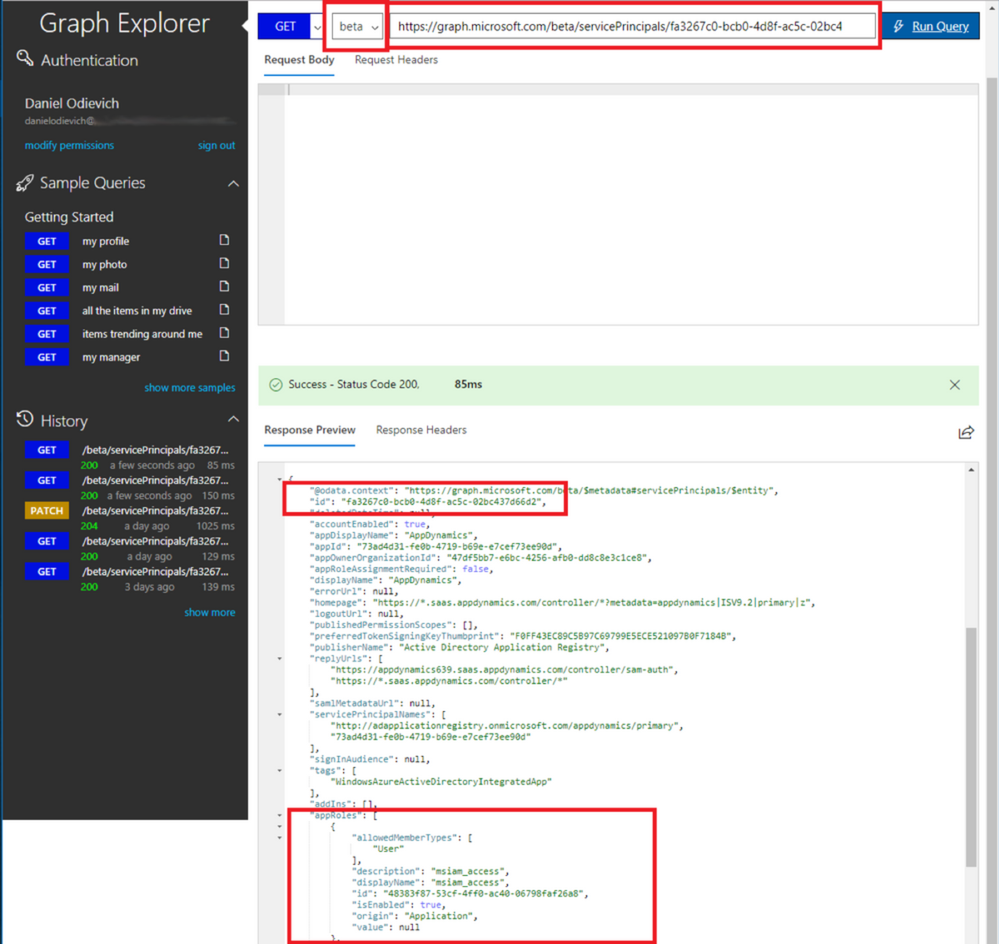Collapse the servicePrincipalNames array fold arrow
This screenshot has width=999, height=944.
click(280, 715)
